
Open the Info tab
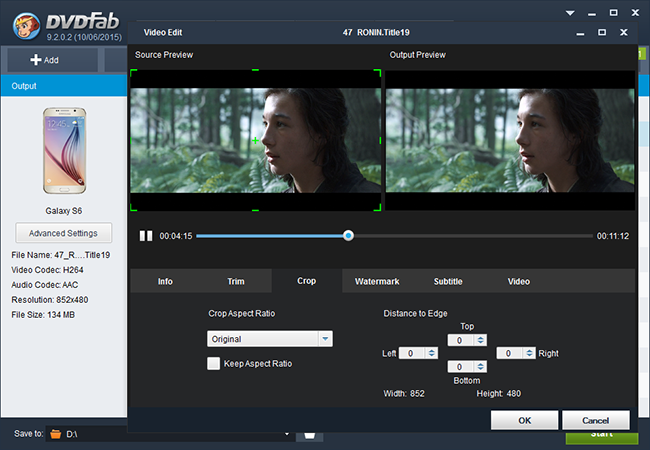(165, 281)
